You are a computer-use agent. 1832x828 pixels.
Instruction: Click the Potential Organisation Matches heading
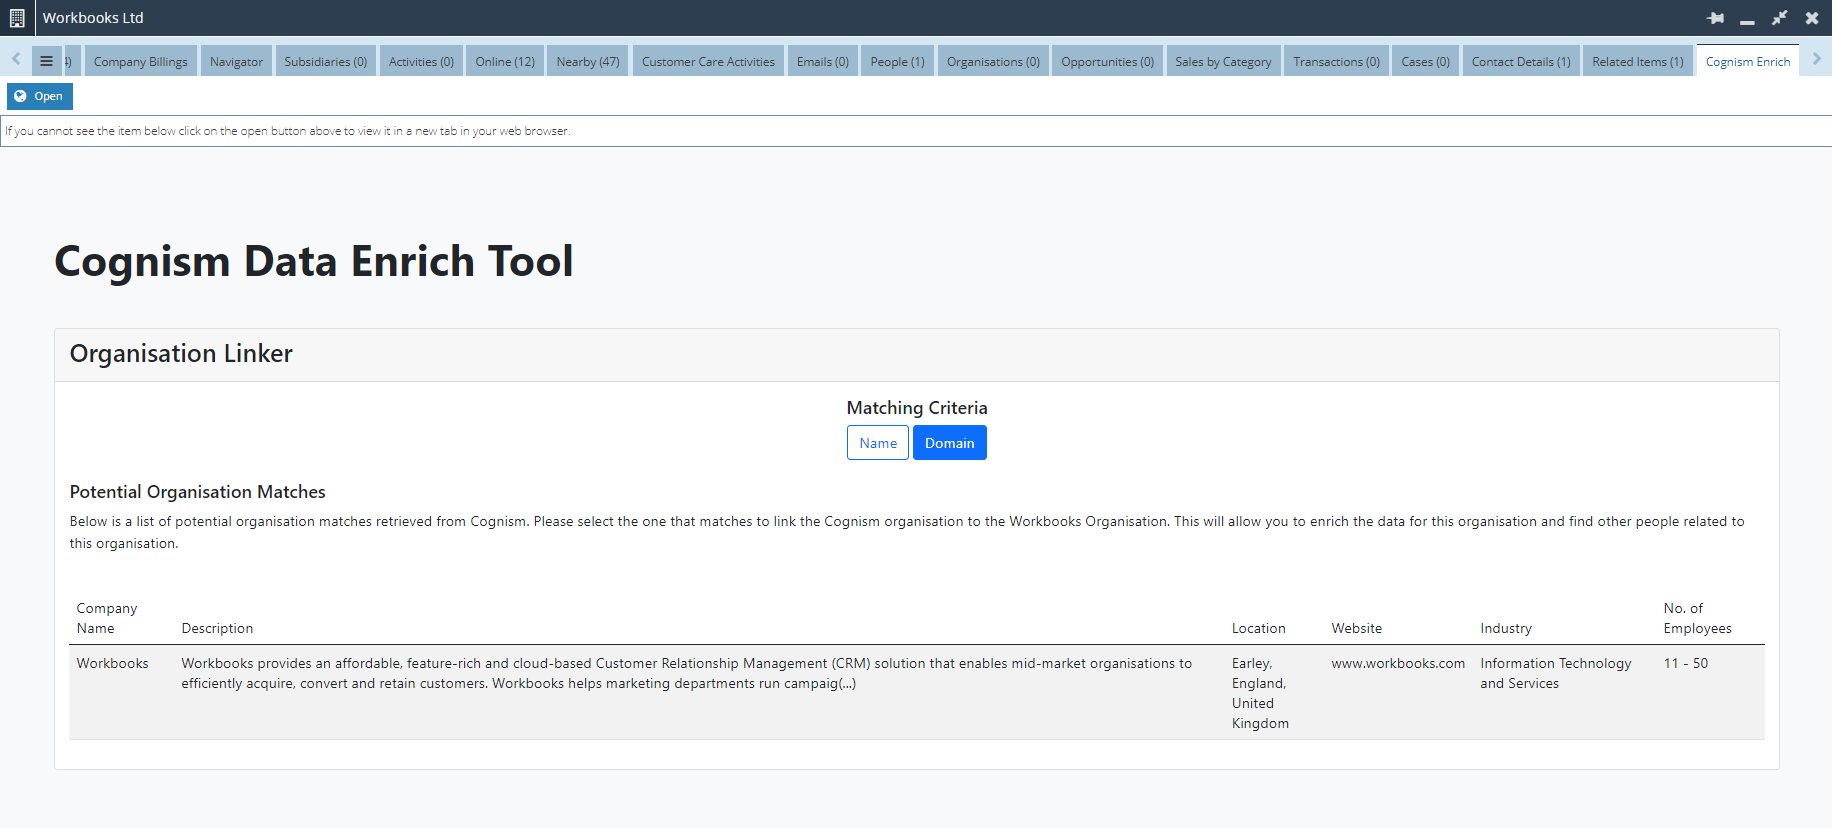[x=197, y=492]
